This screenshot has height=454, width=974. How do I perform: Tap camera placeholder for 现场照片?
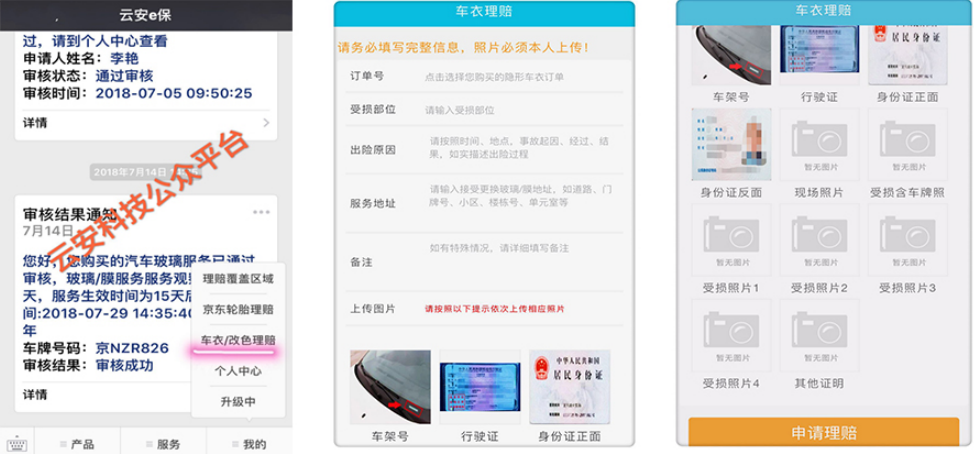tap(820, 145)
